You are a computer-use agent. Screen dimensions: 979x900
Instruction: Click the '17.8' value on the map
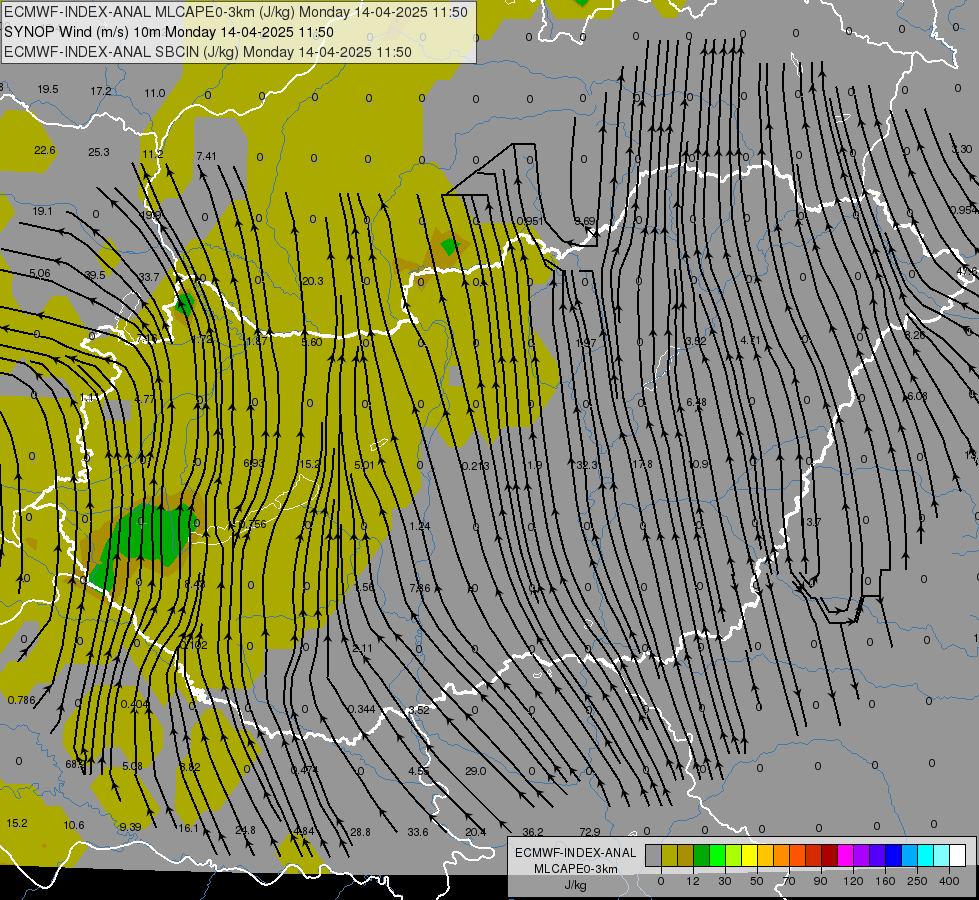(641, 464)
